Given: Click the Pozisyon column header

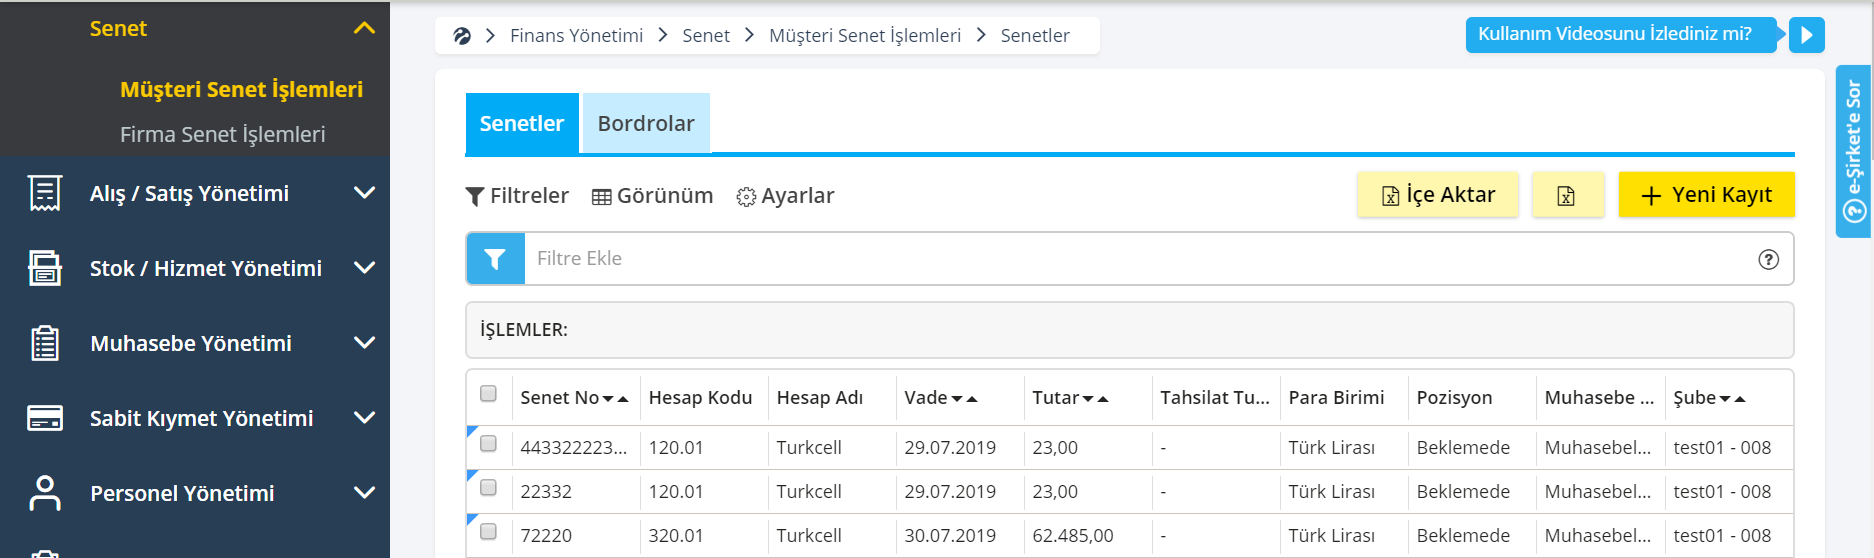Looking at the screenshot, I should coord(1454,398).
